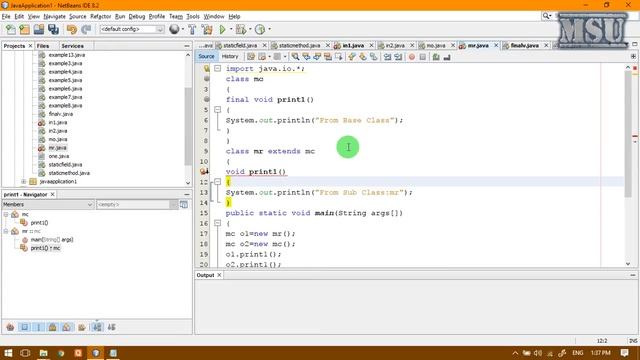The width and height of the screenshot is (640, 360).
Task: Toggle Sort by Name in Navigator
Action: [x=97, y=327]
